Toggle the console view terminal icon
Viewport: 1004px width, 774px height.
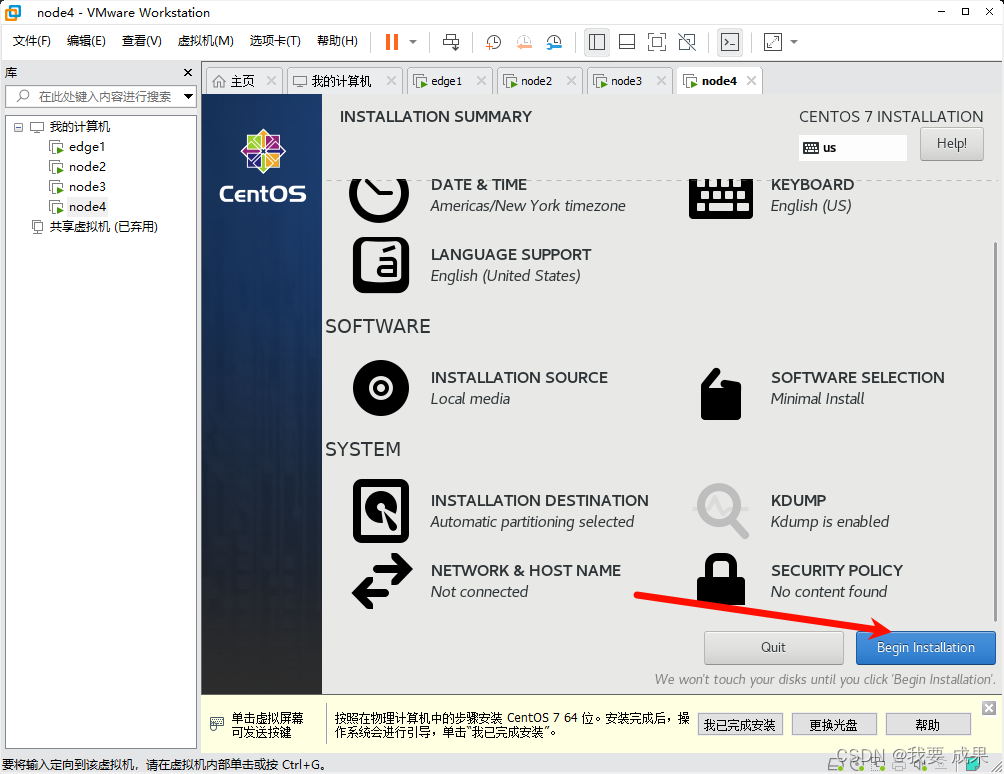(729, 42)
